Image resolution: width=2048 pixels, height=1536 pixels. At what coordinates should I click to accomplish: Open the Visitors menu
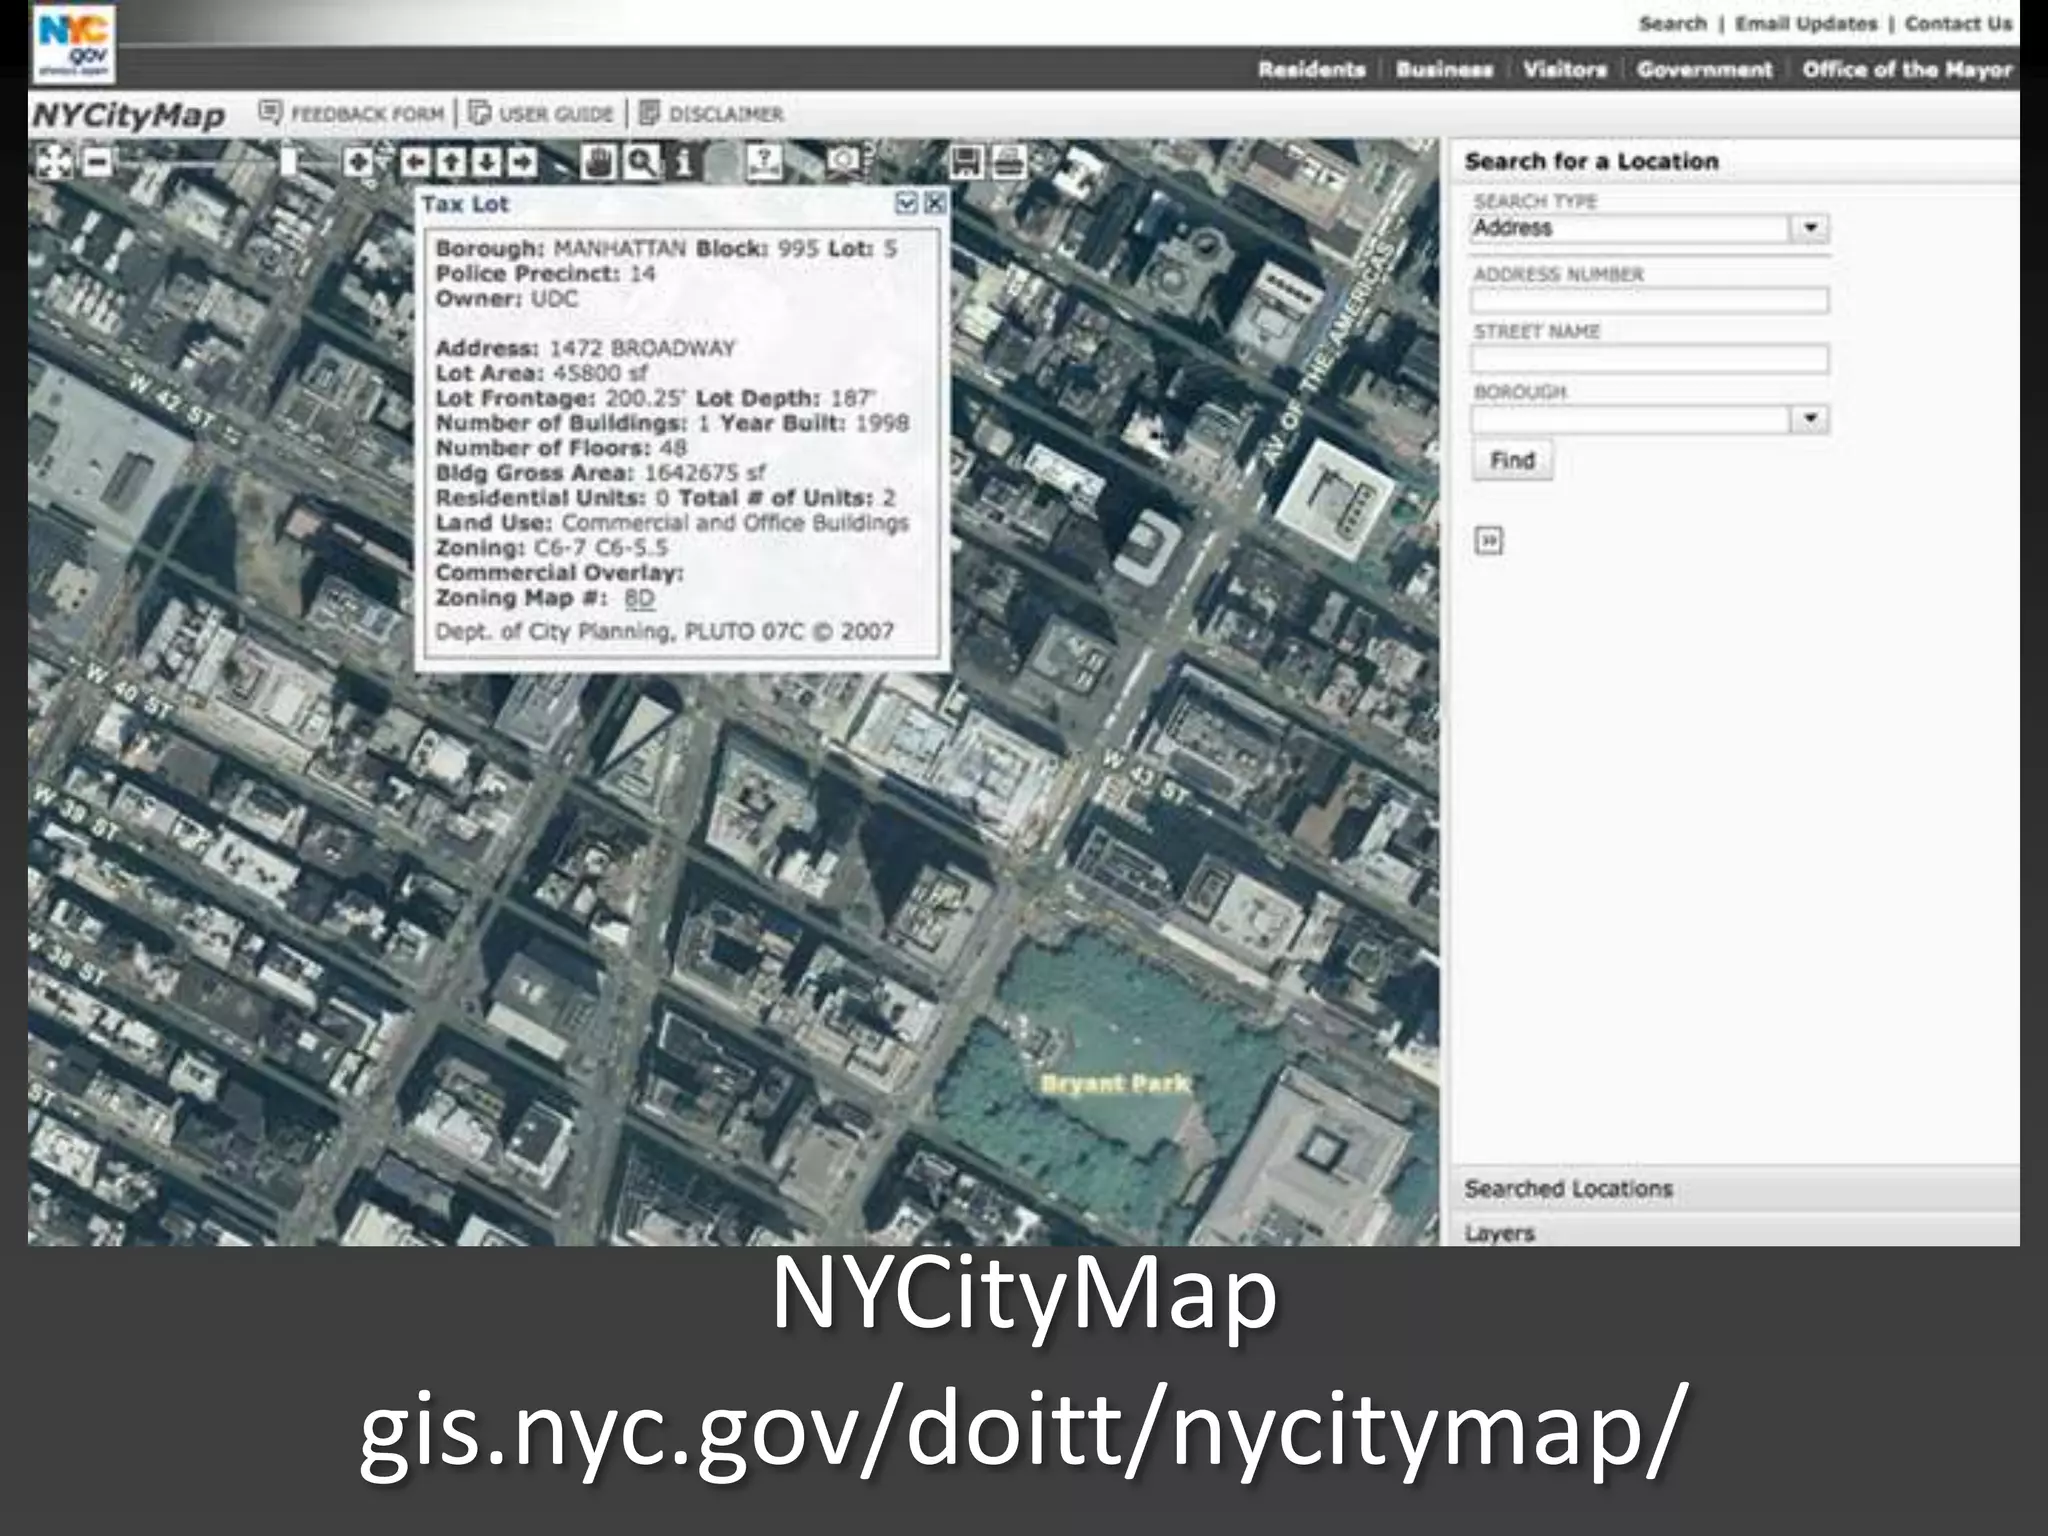click(1565, 70)
